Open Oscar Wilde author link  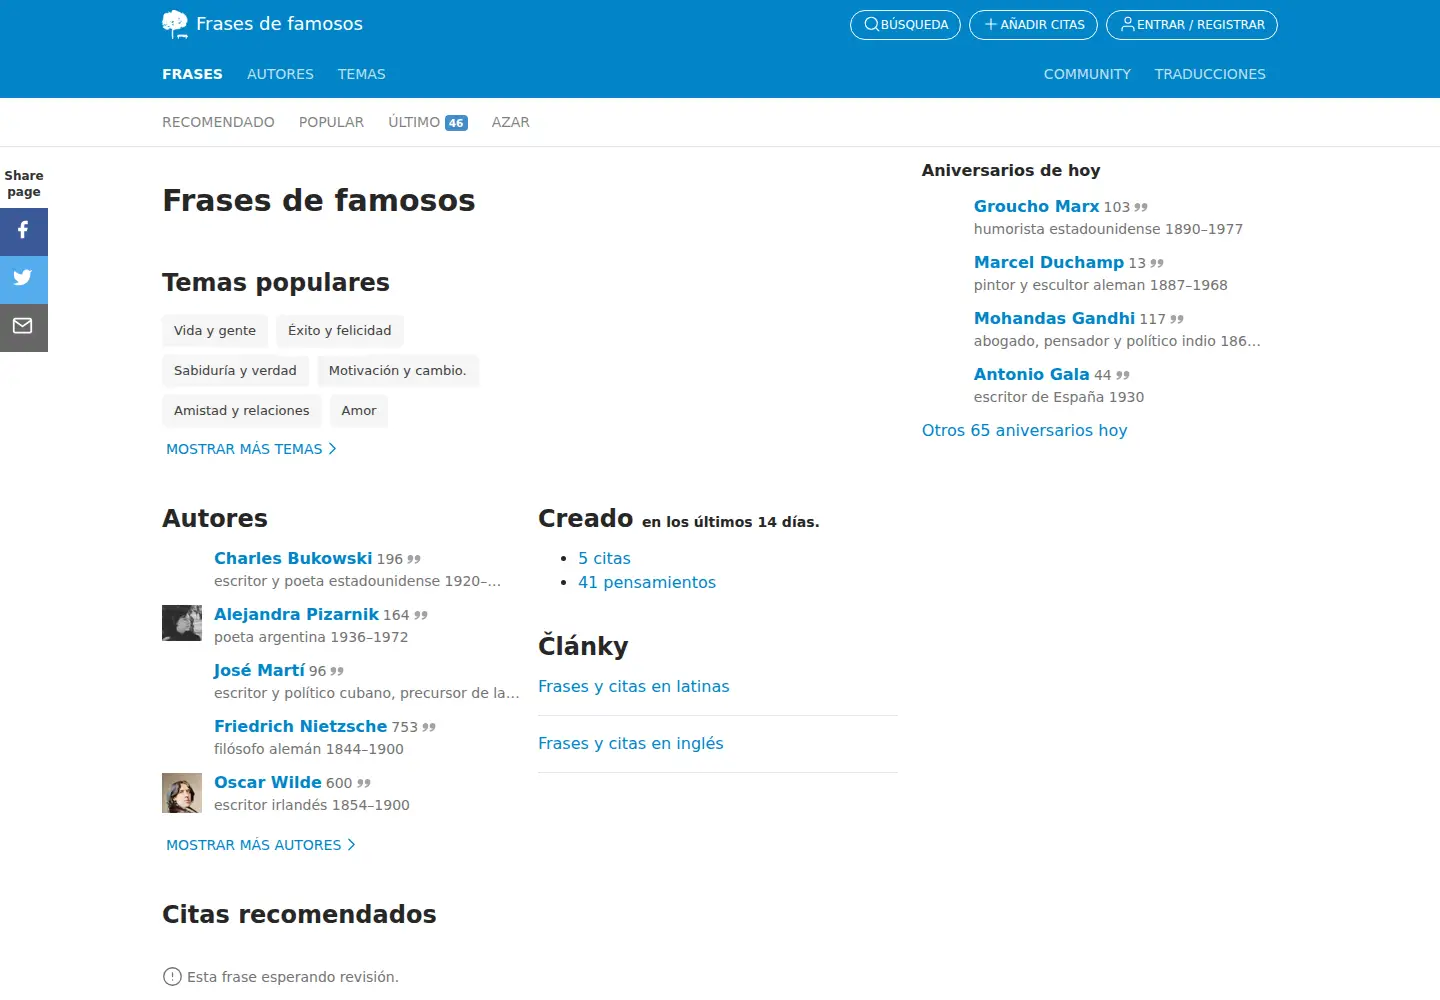(x=268, y=782)
